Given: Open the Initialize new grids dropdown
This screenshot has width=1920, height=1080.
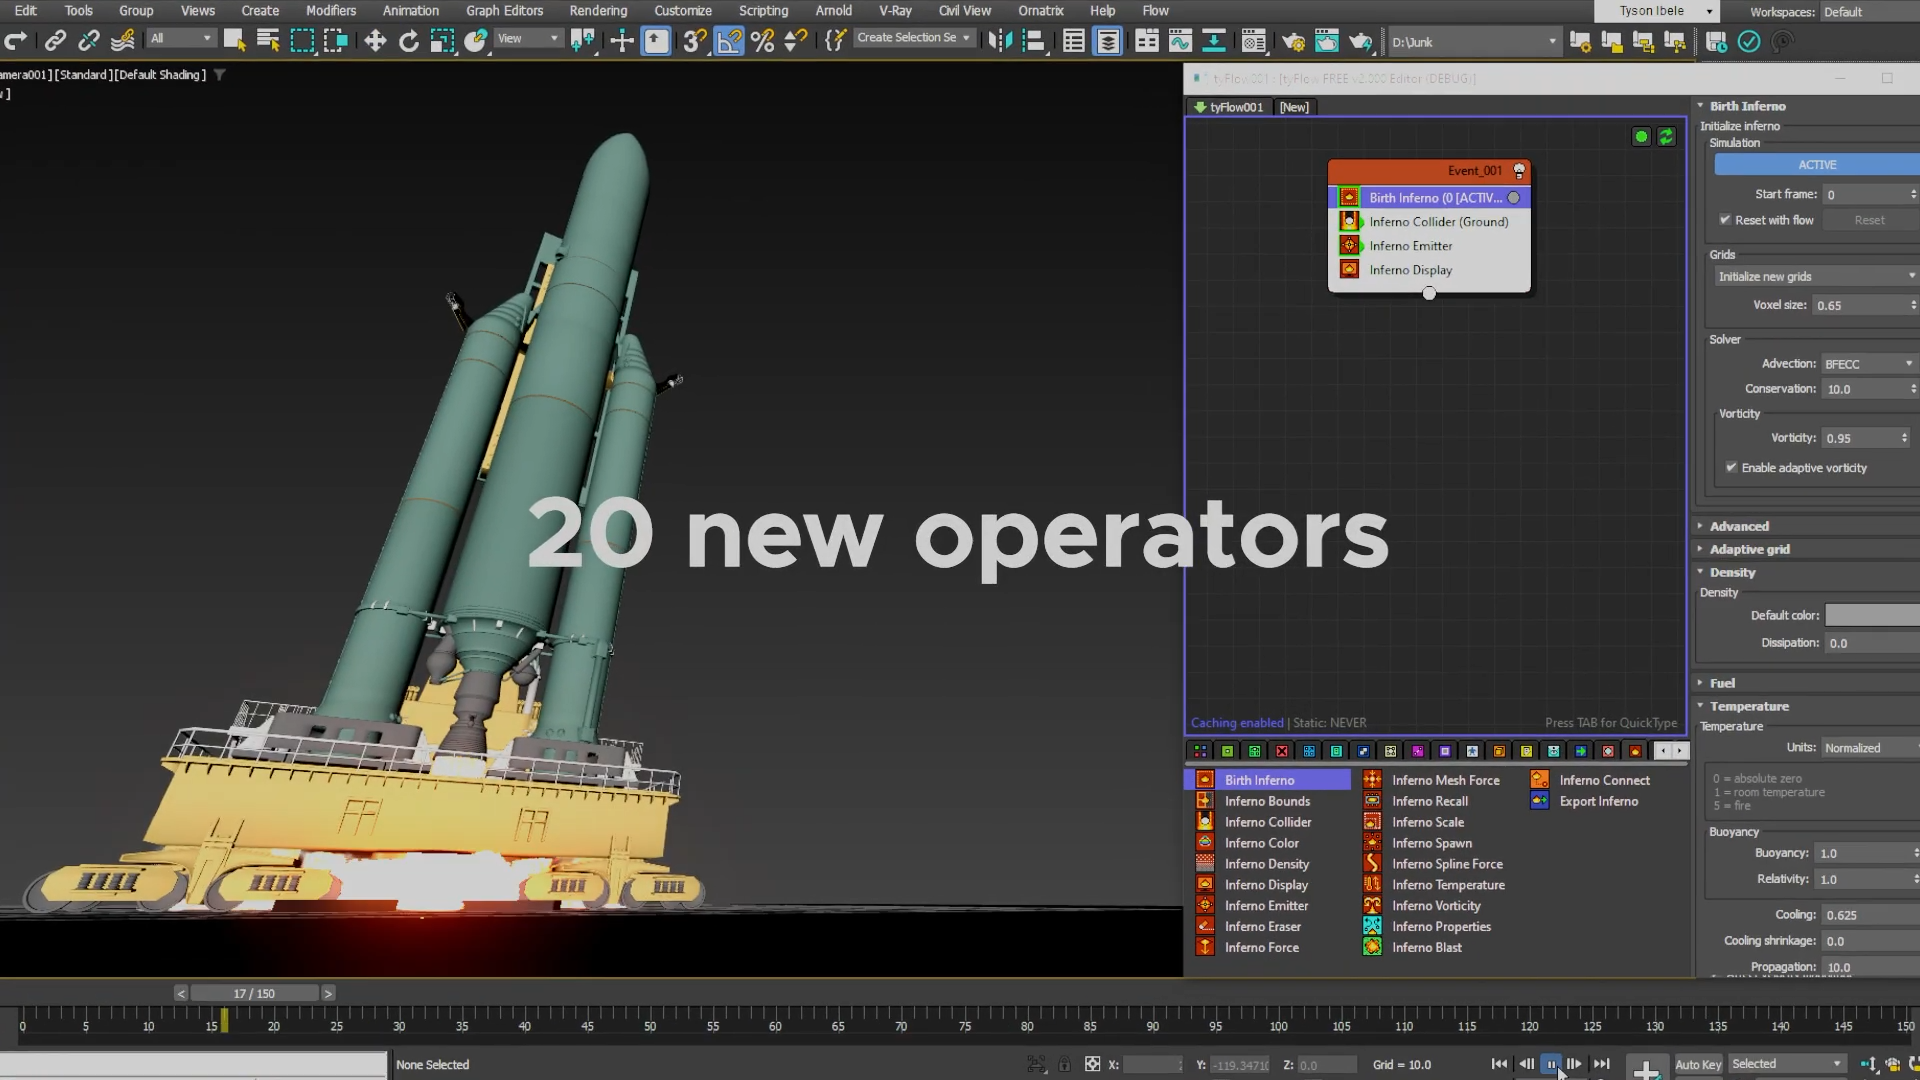Looking at the screenshot, I should pyautogui.click(x=1815, y=276).
